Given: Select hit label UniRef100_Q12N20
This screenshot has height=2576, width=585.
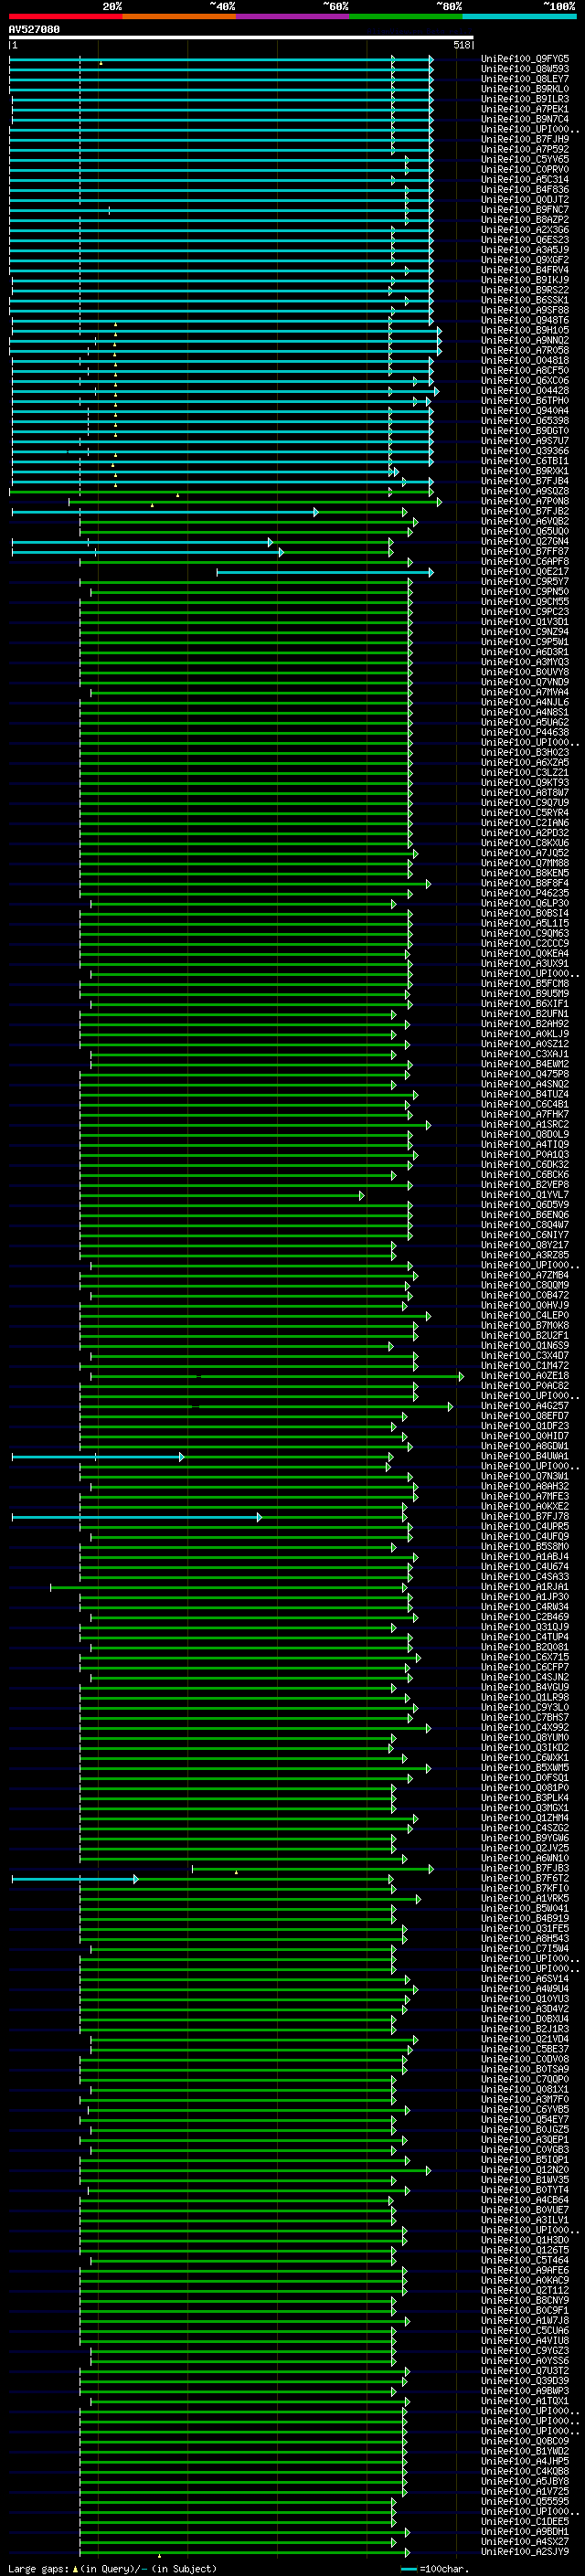Looking at the screenshot, I should point(525,2172).
